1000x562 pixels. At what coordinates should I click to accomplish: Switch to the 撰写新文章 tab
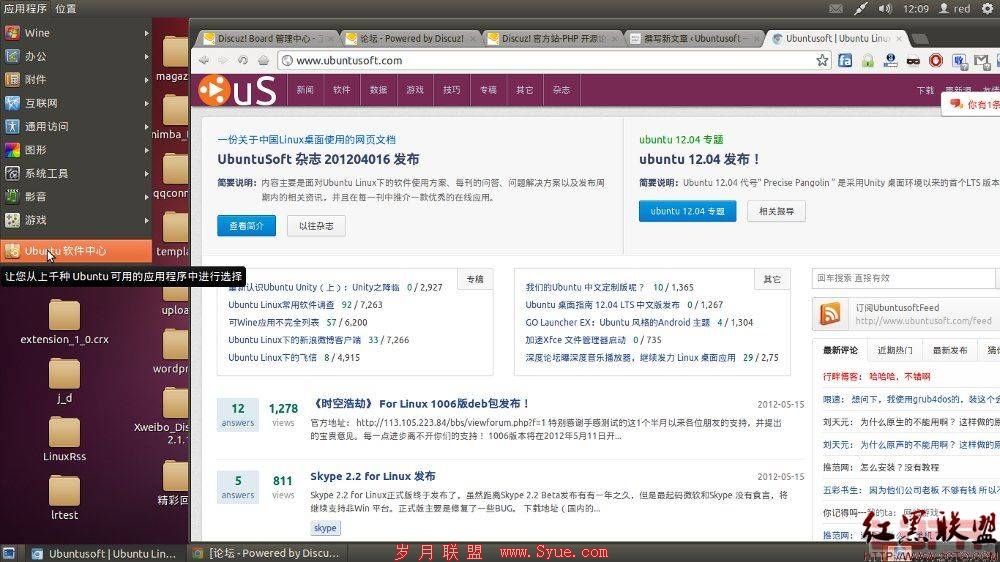694,38
